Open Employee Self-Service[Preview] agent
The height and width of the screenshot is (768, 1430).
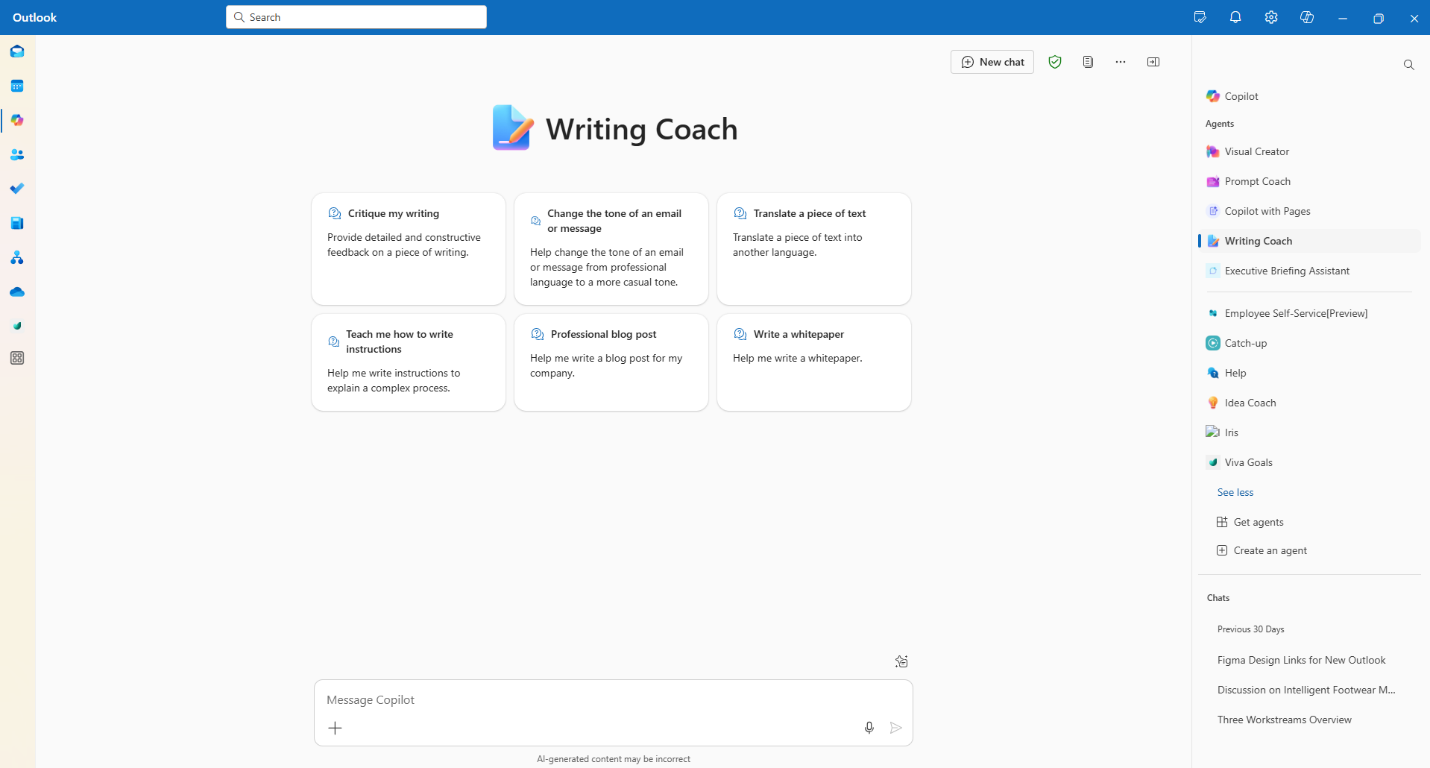[x=1309, y=314]
